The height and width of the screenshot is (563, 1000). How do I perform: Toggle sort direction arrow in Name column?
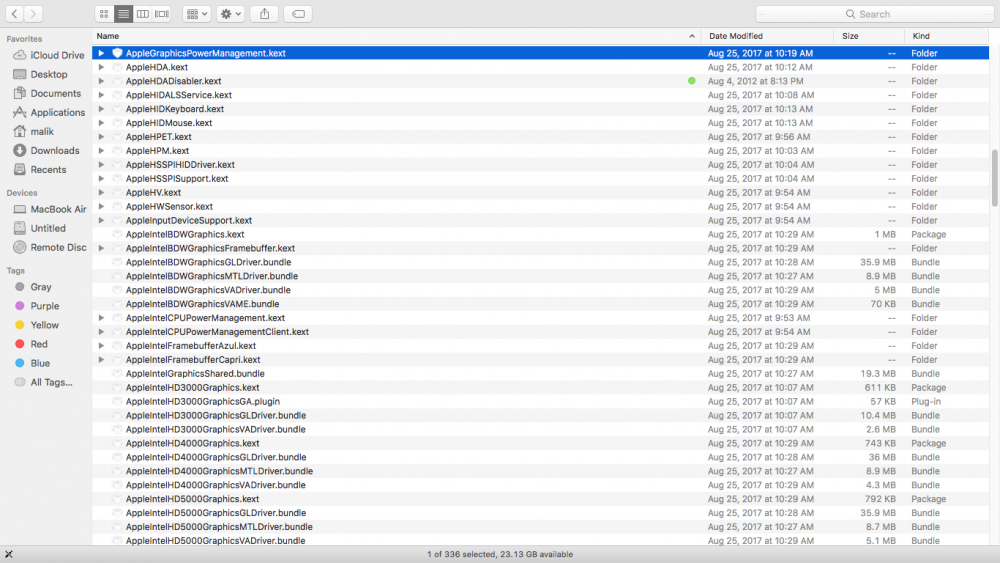point(692,36)
